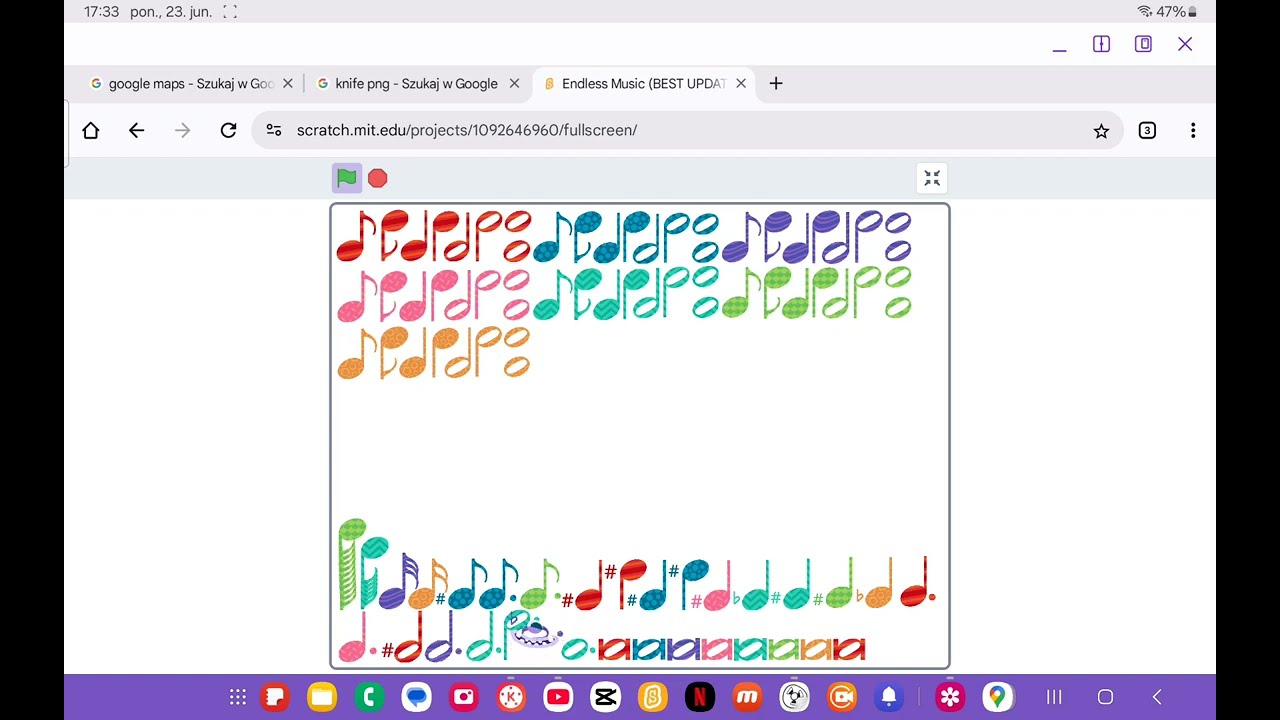Image resolution: width=1280 pixels, height=720 pixels.
Task: Select the lower blue whole note in top row
Action: point(705,251)
